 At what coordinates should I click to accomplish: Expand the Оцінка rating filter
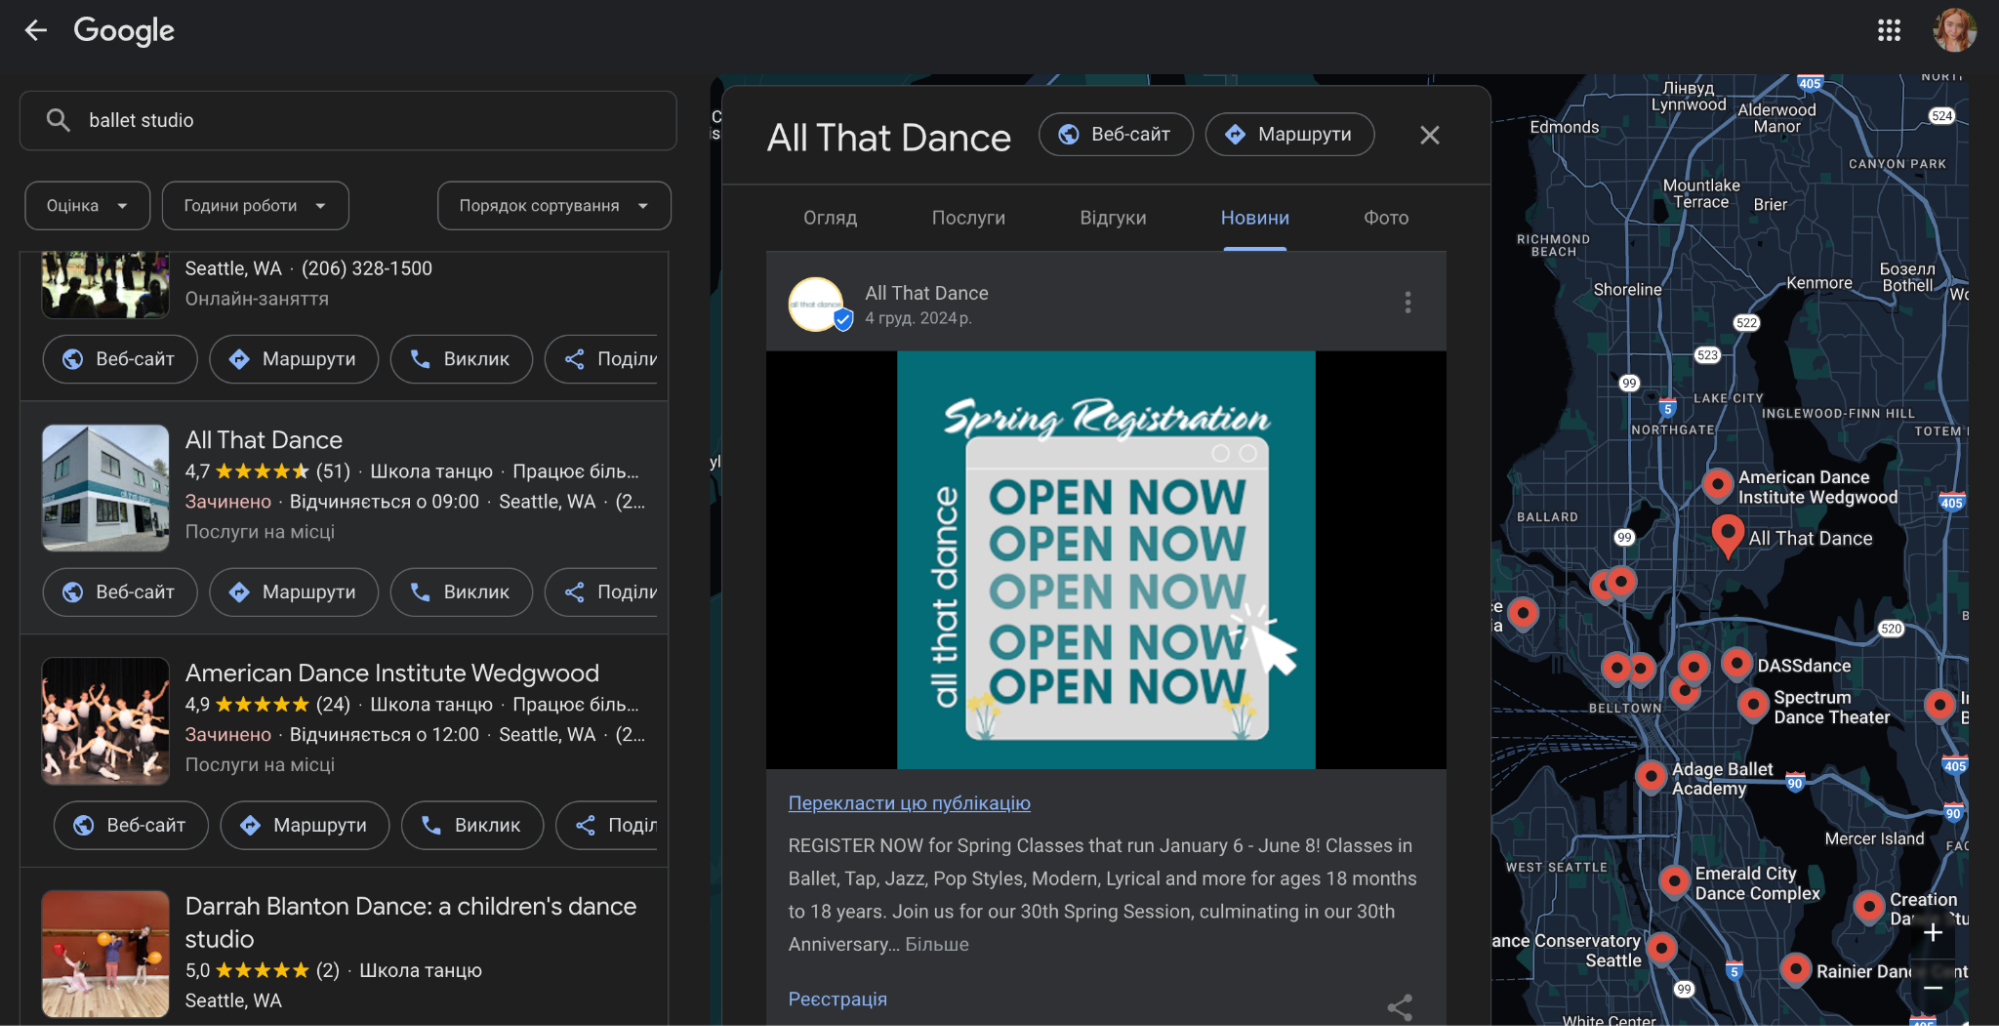87,206
